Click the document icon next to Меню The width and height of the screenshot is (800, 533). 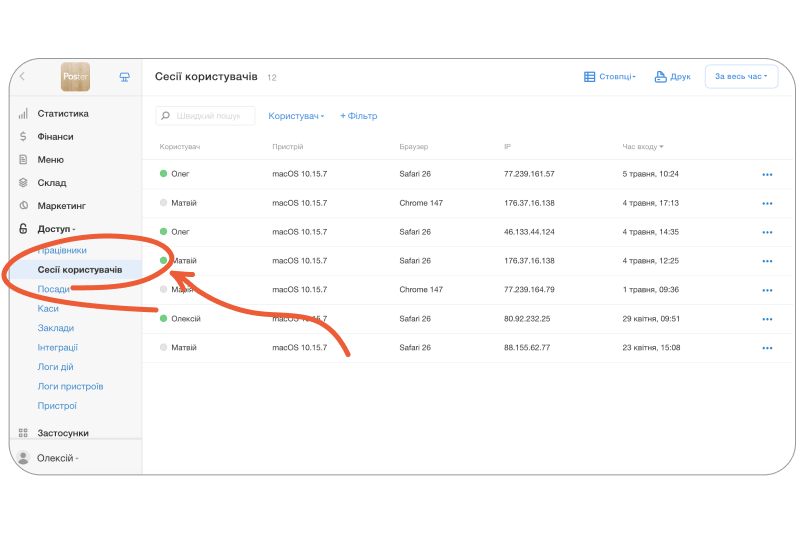tap(23, 160)
